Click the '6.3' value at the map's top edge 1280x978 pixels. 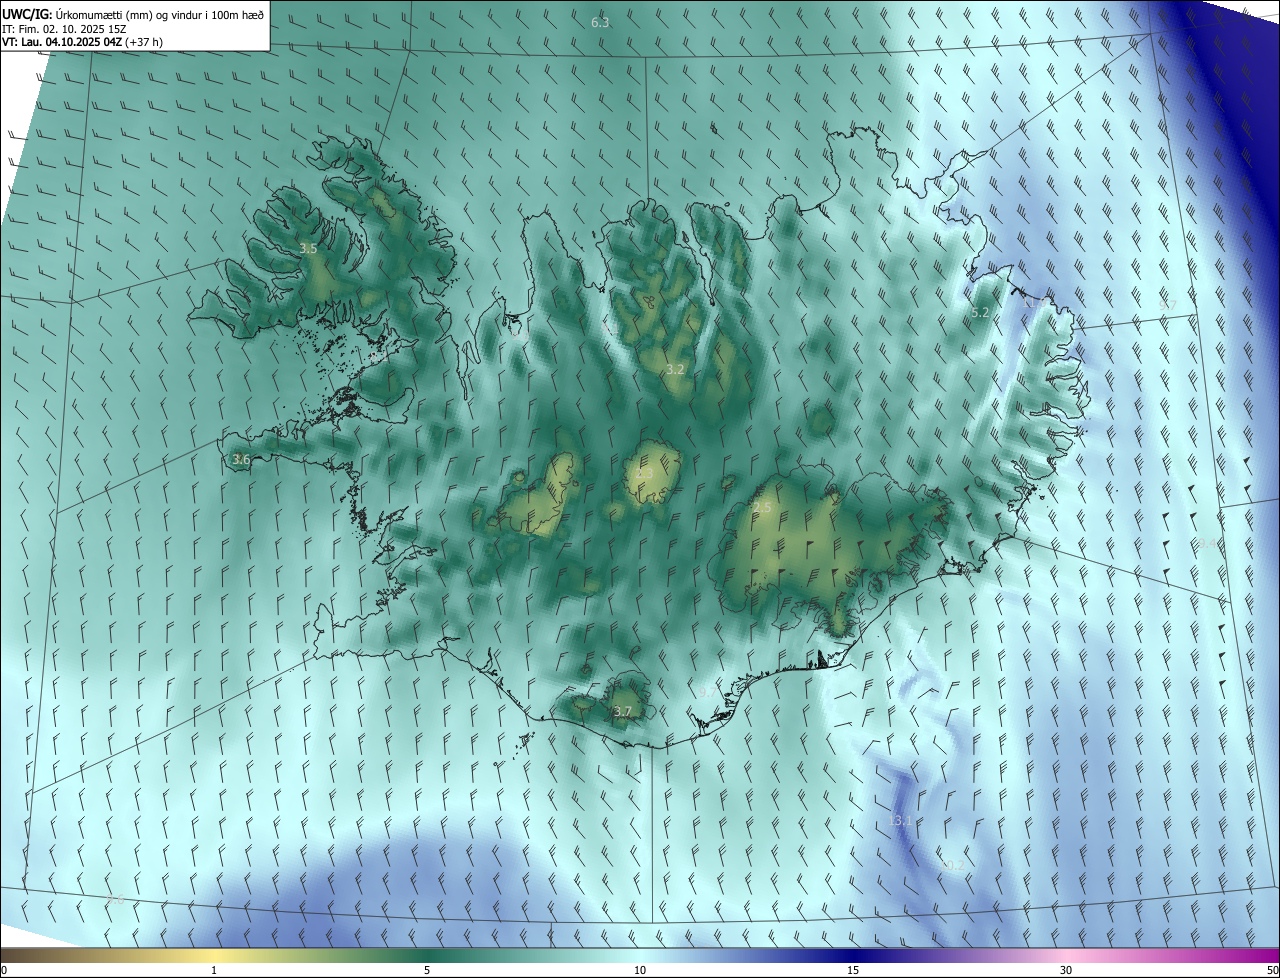600,22
